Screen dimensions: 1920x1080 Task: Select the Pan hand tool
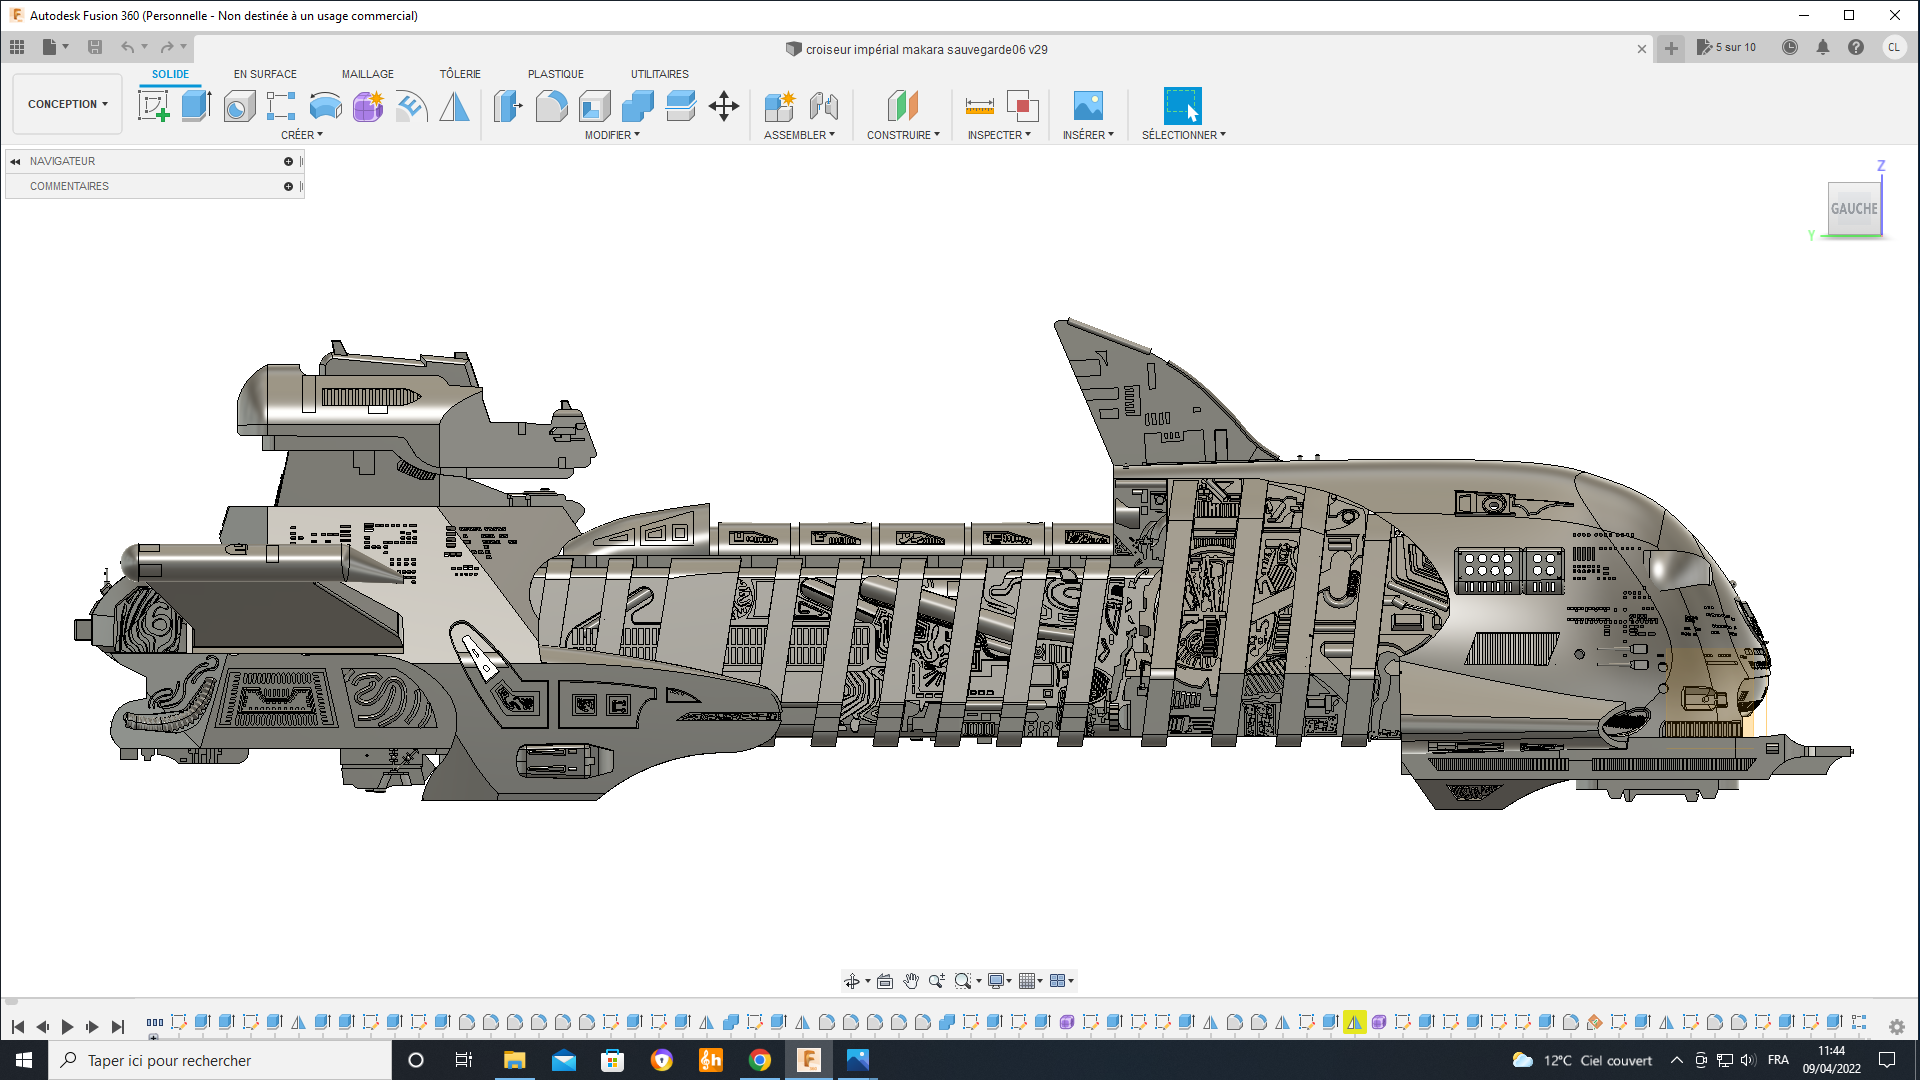click(910, 981)
